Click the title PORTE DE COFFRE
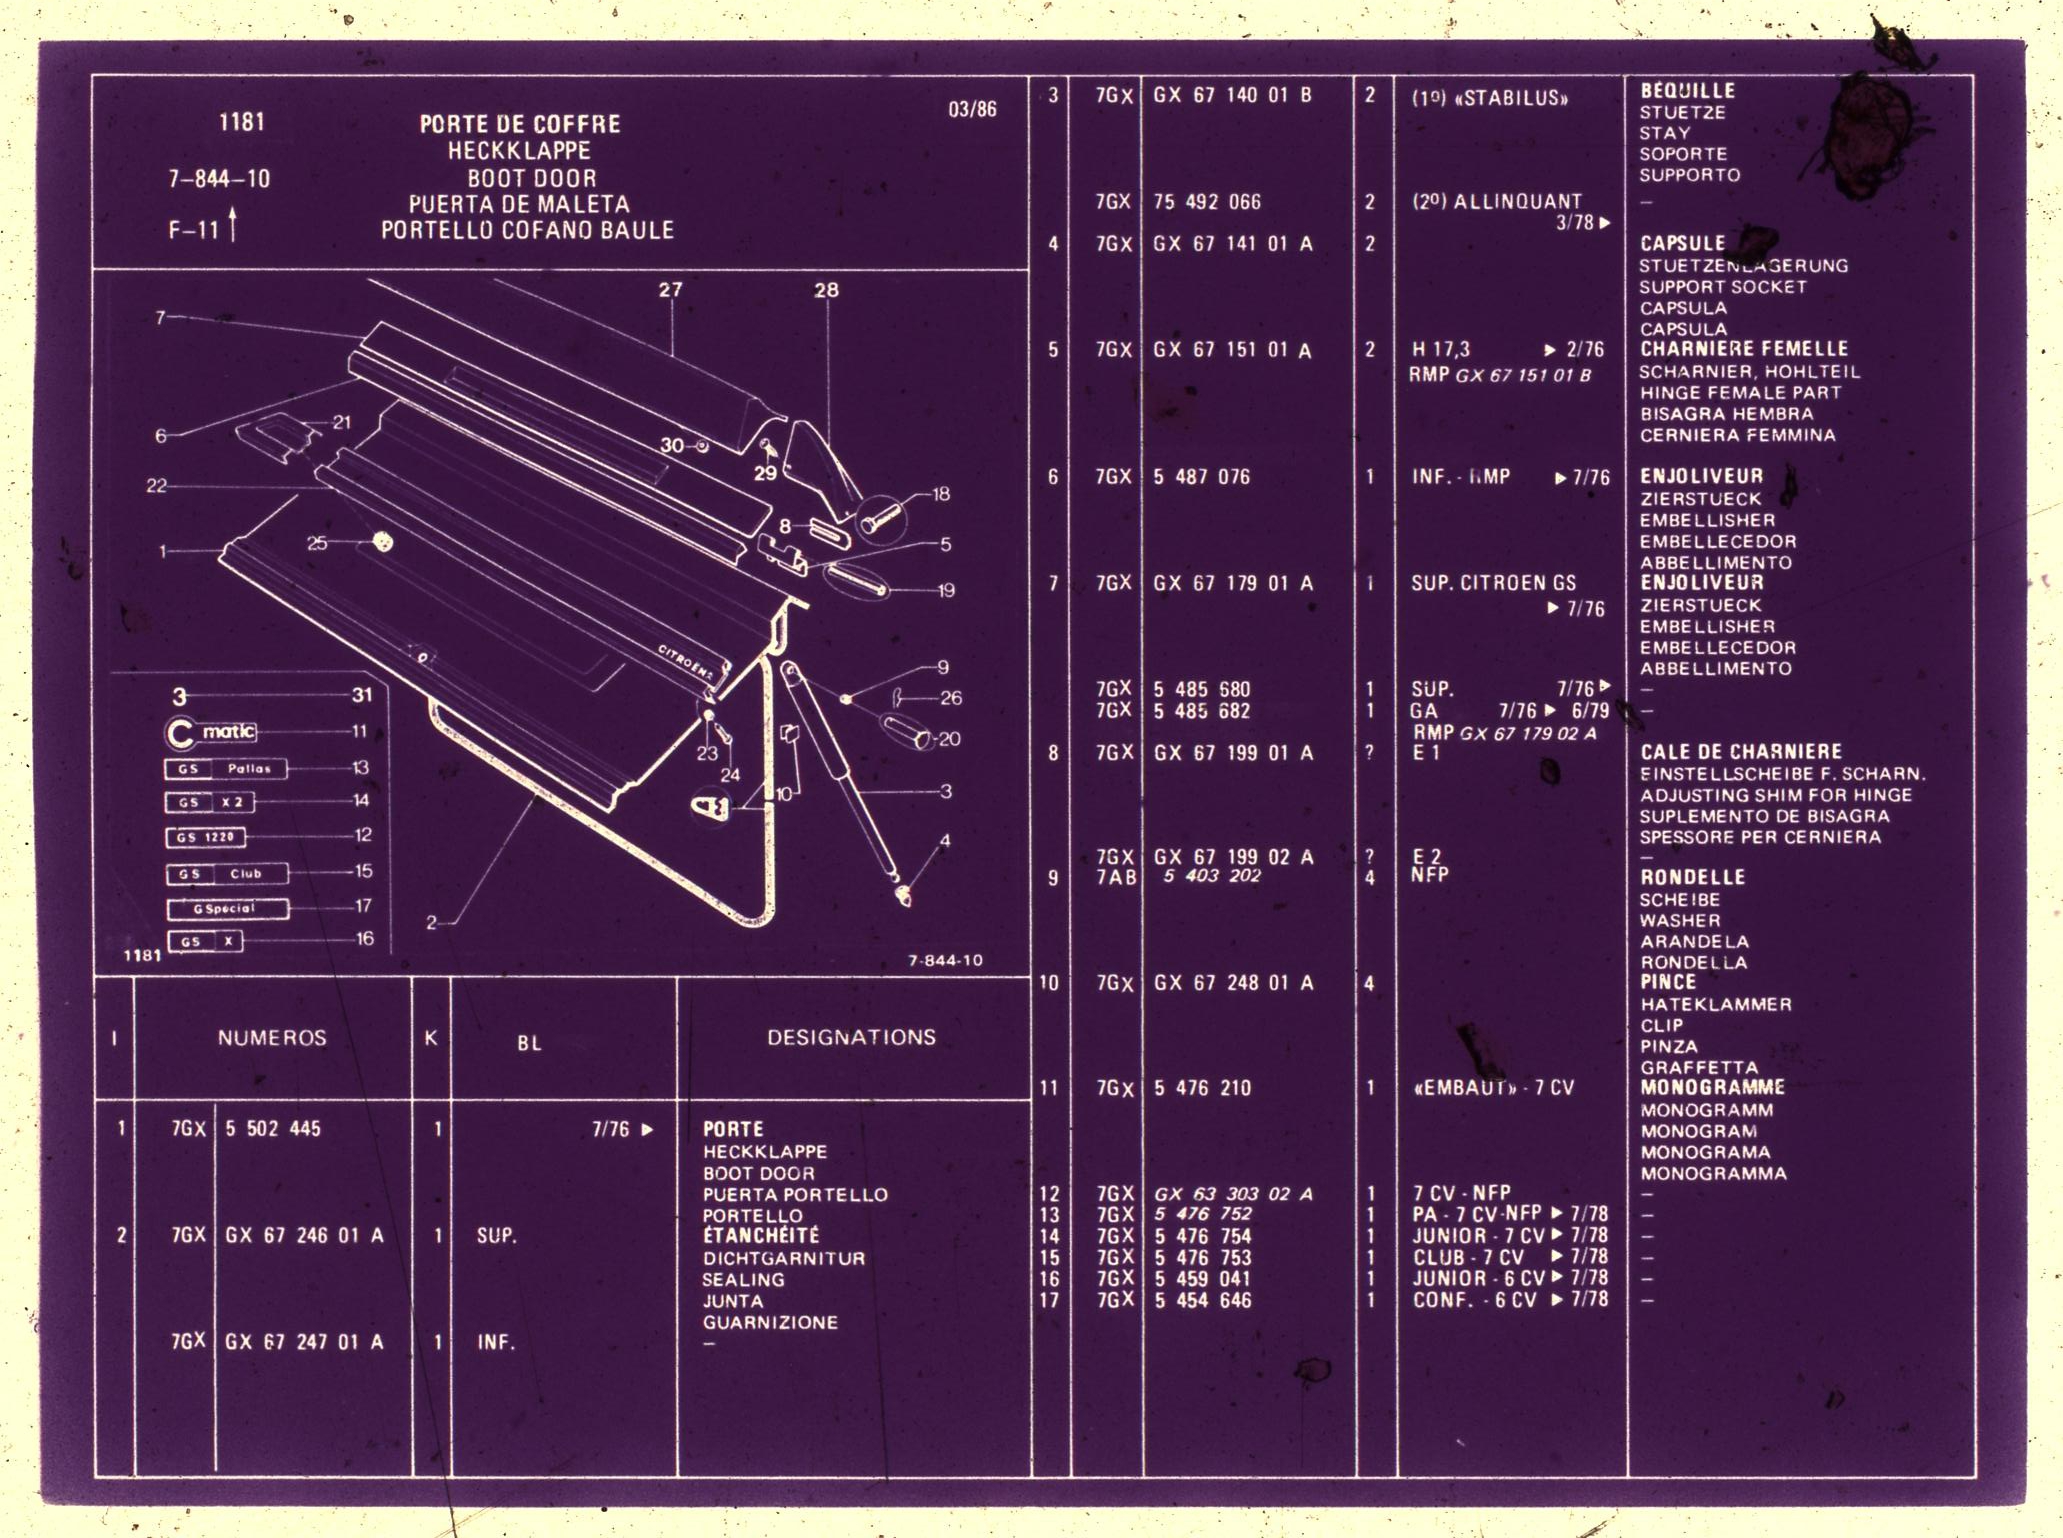 coord(520,124)
